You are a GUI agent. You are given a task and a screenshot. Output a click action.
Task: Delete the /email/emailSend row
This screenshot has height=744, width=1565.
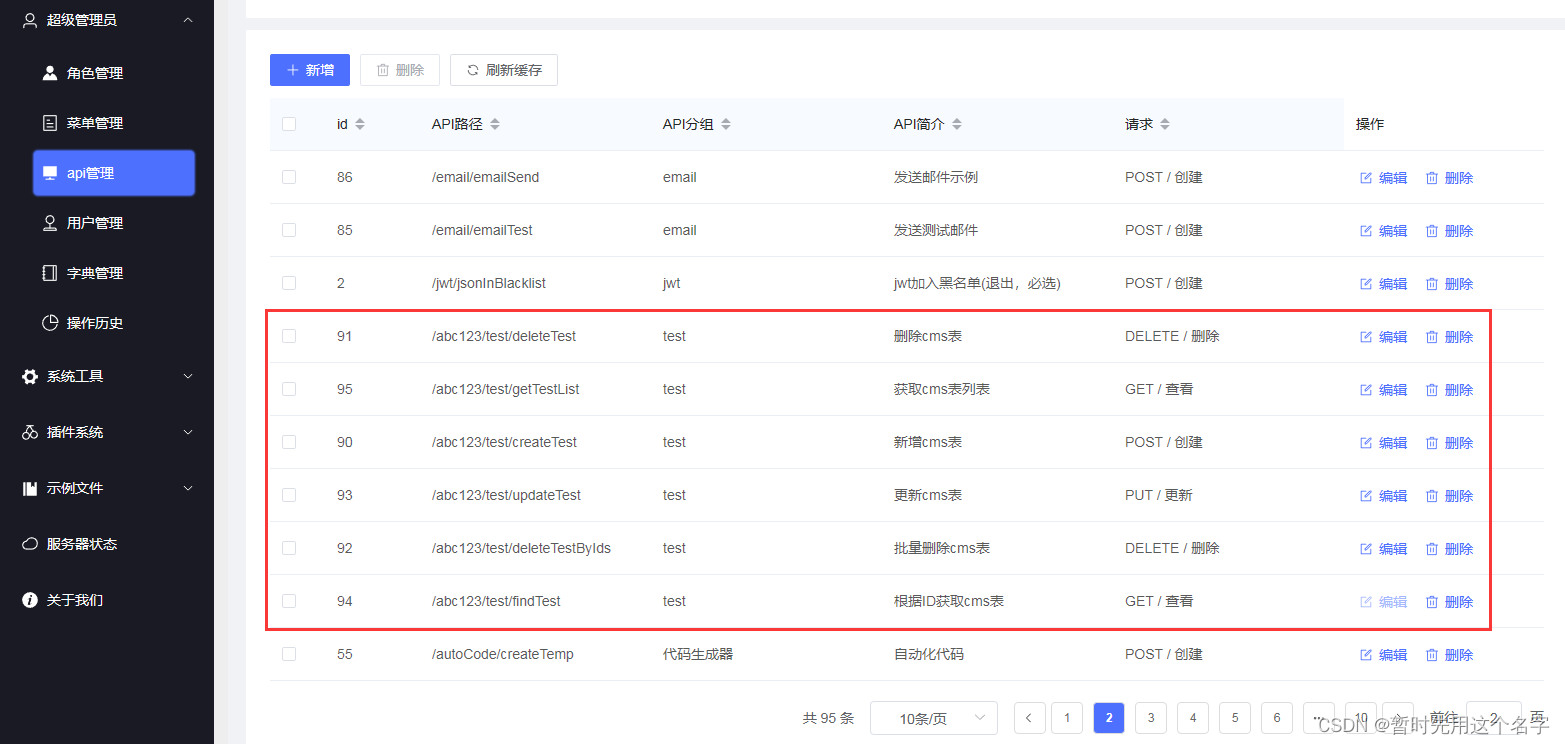(x=1449, y=178)
